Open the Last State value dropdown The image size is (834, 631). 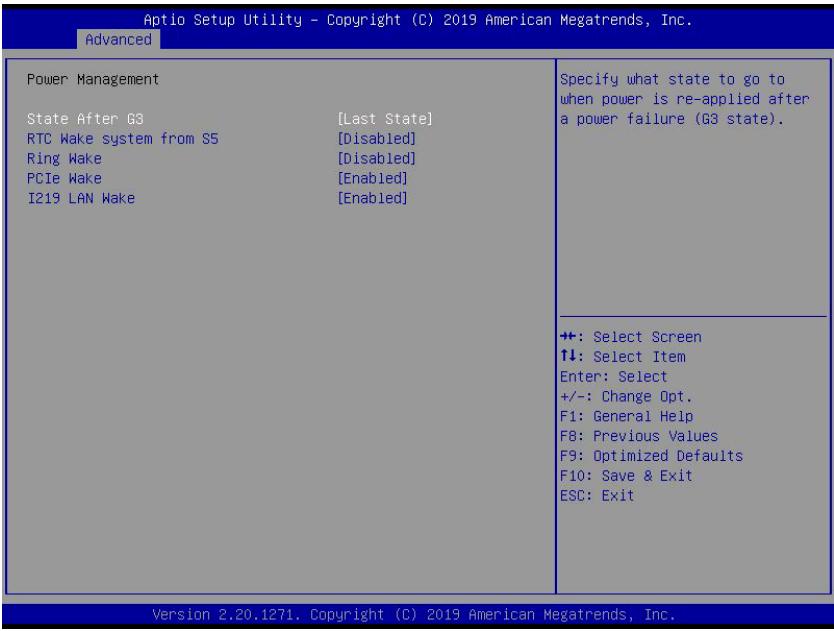tap(385, 119)
